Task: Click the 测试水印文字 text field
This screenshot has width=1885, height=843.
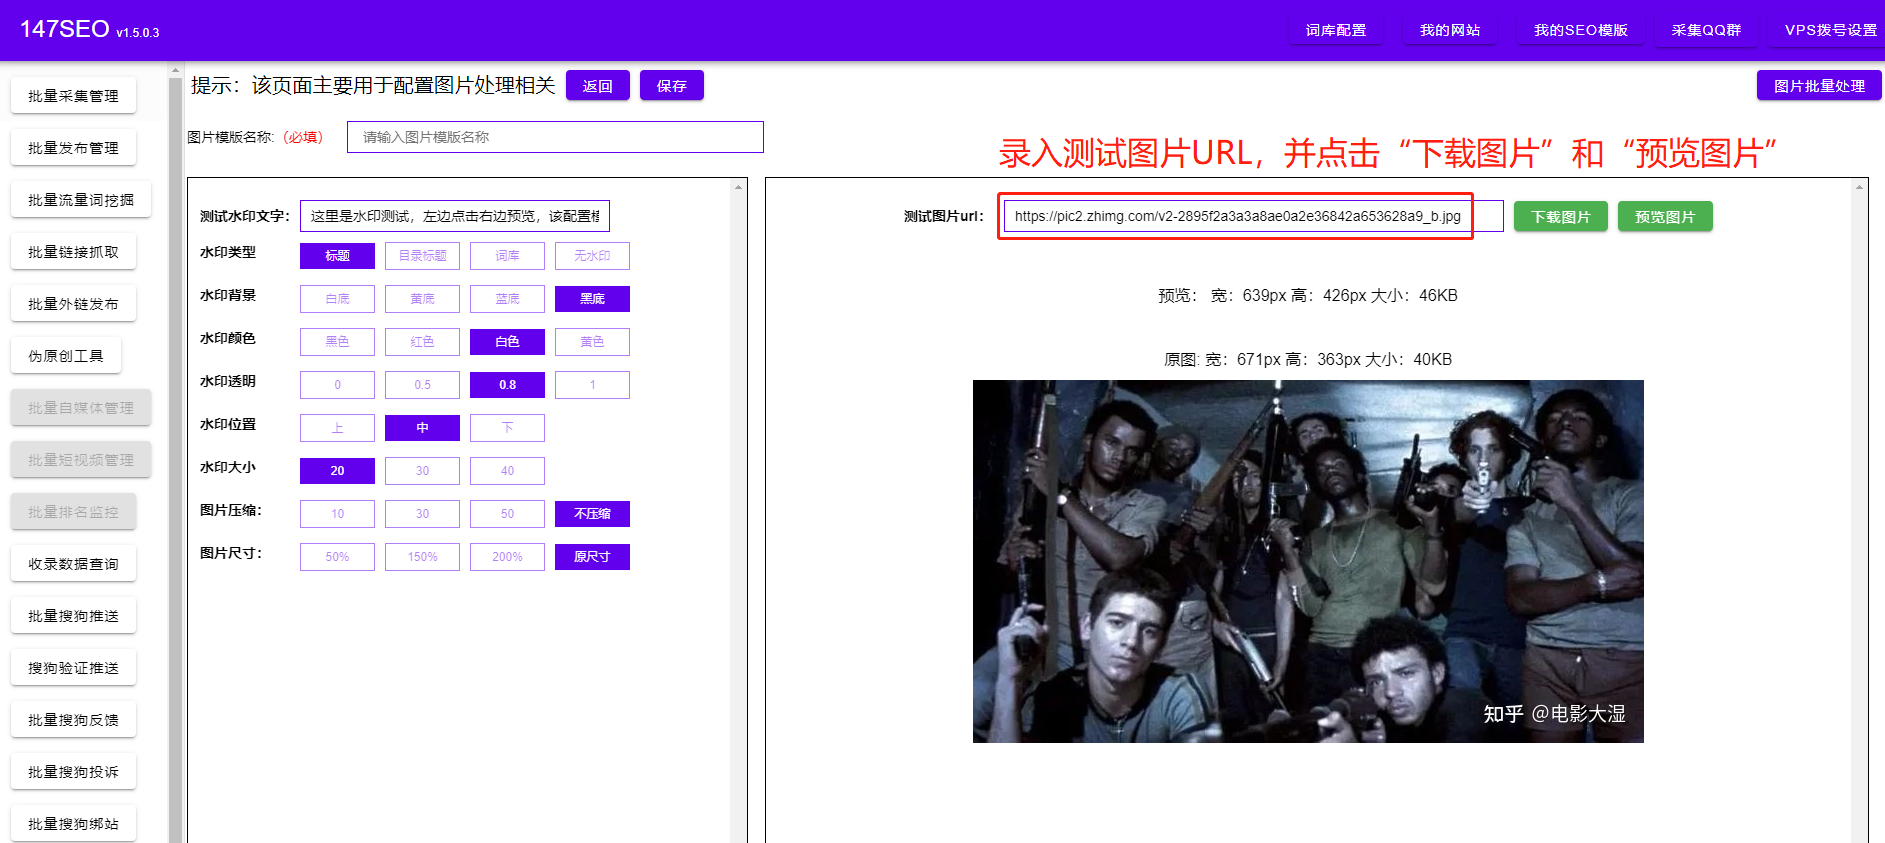Action: coord(455,216)
